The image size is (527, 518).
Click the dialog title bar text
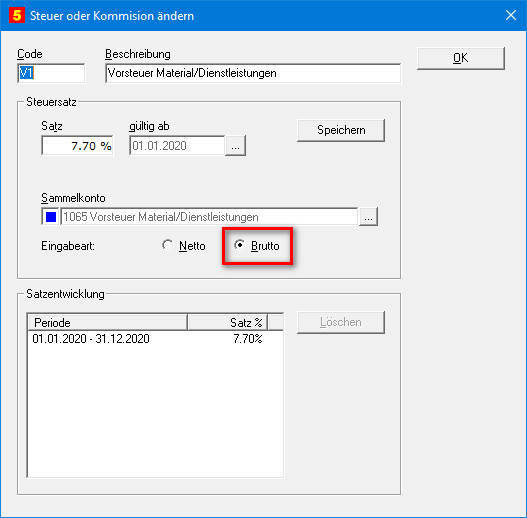pos(112,16)
